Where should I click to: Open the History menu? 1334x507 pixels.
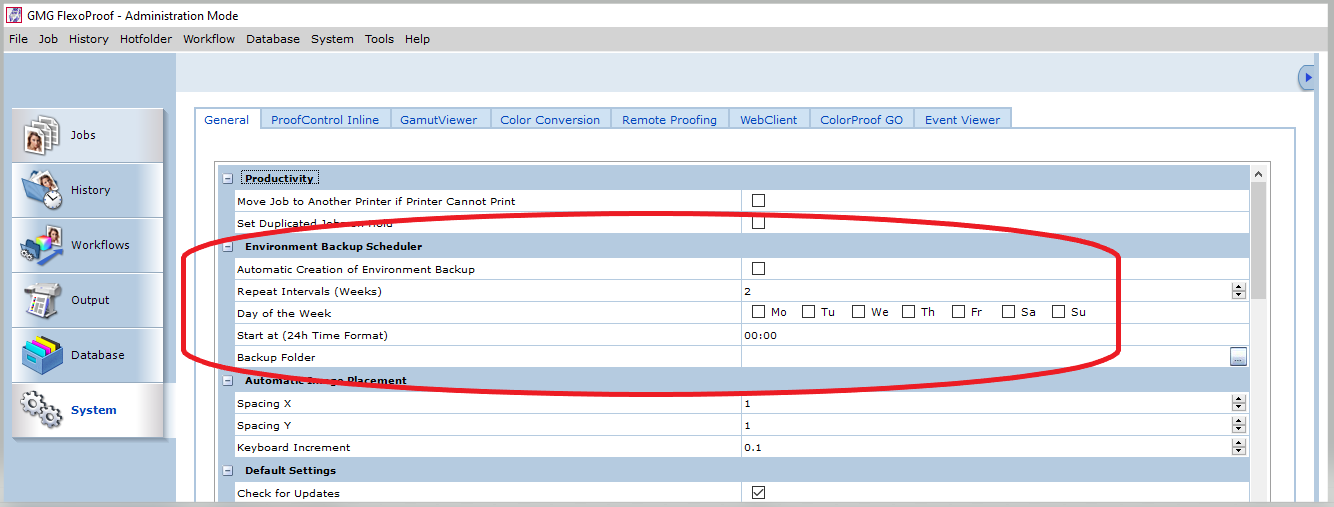pyautogui.click(x=89, y=39)
